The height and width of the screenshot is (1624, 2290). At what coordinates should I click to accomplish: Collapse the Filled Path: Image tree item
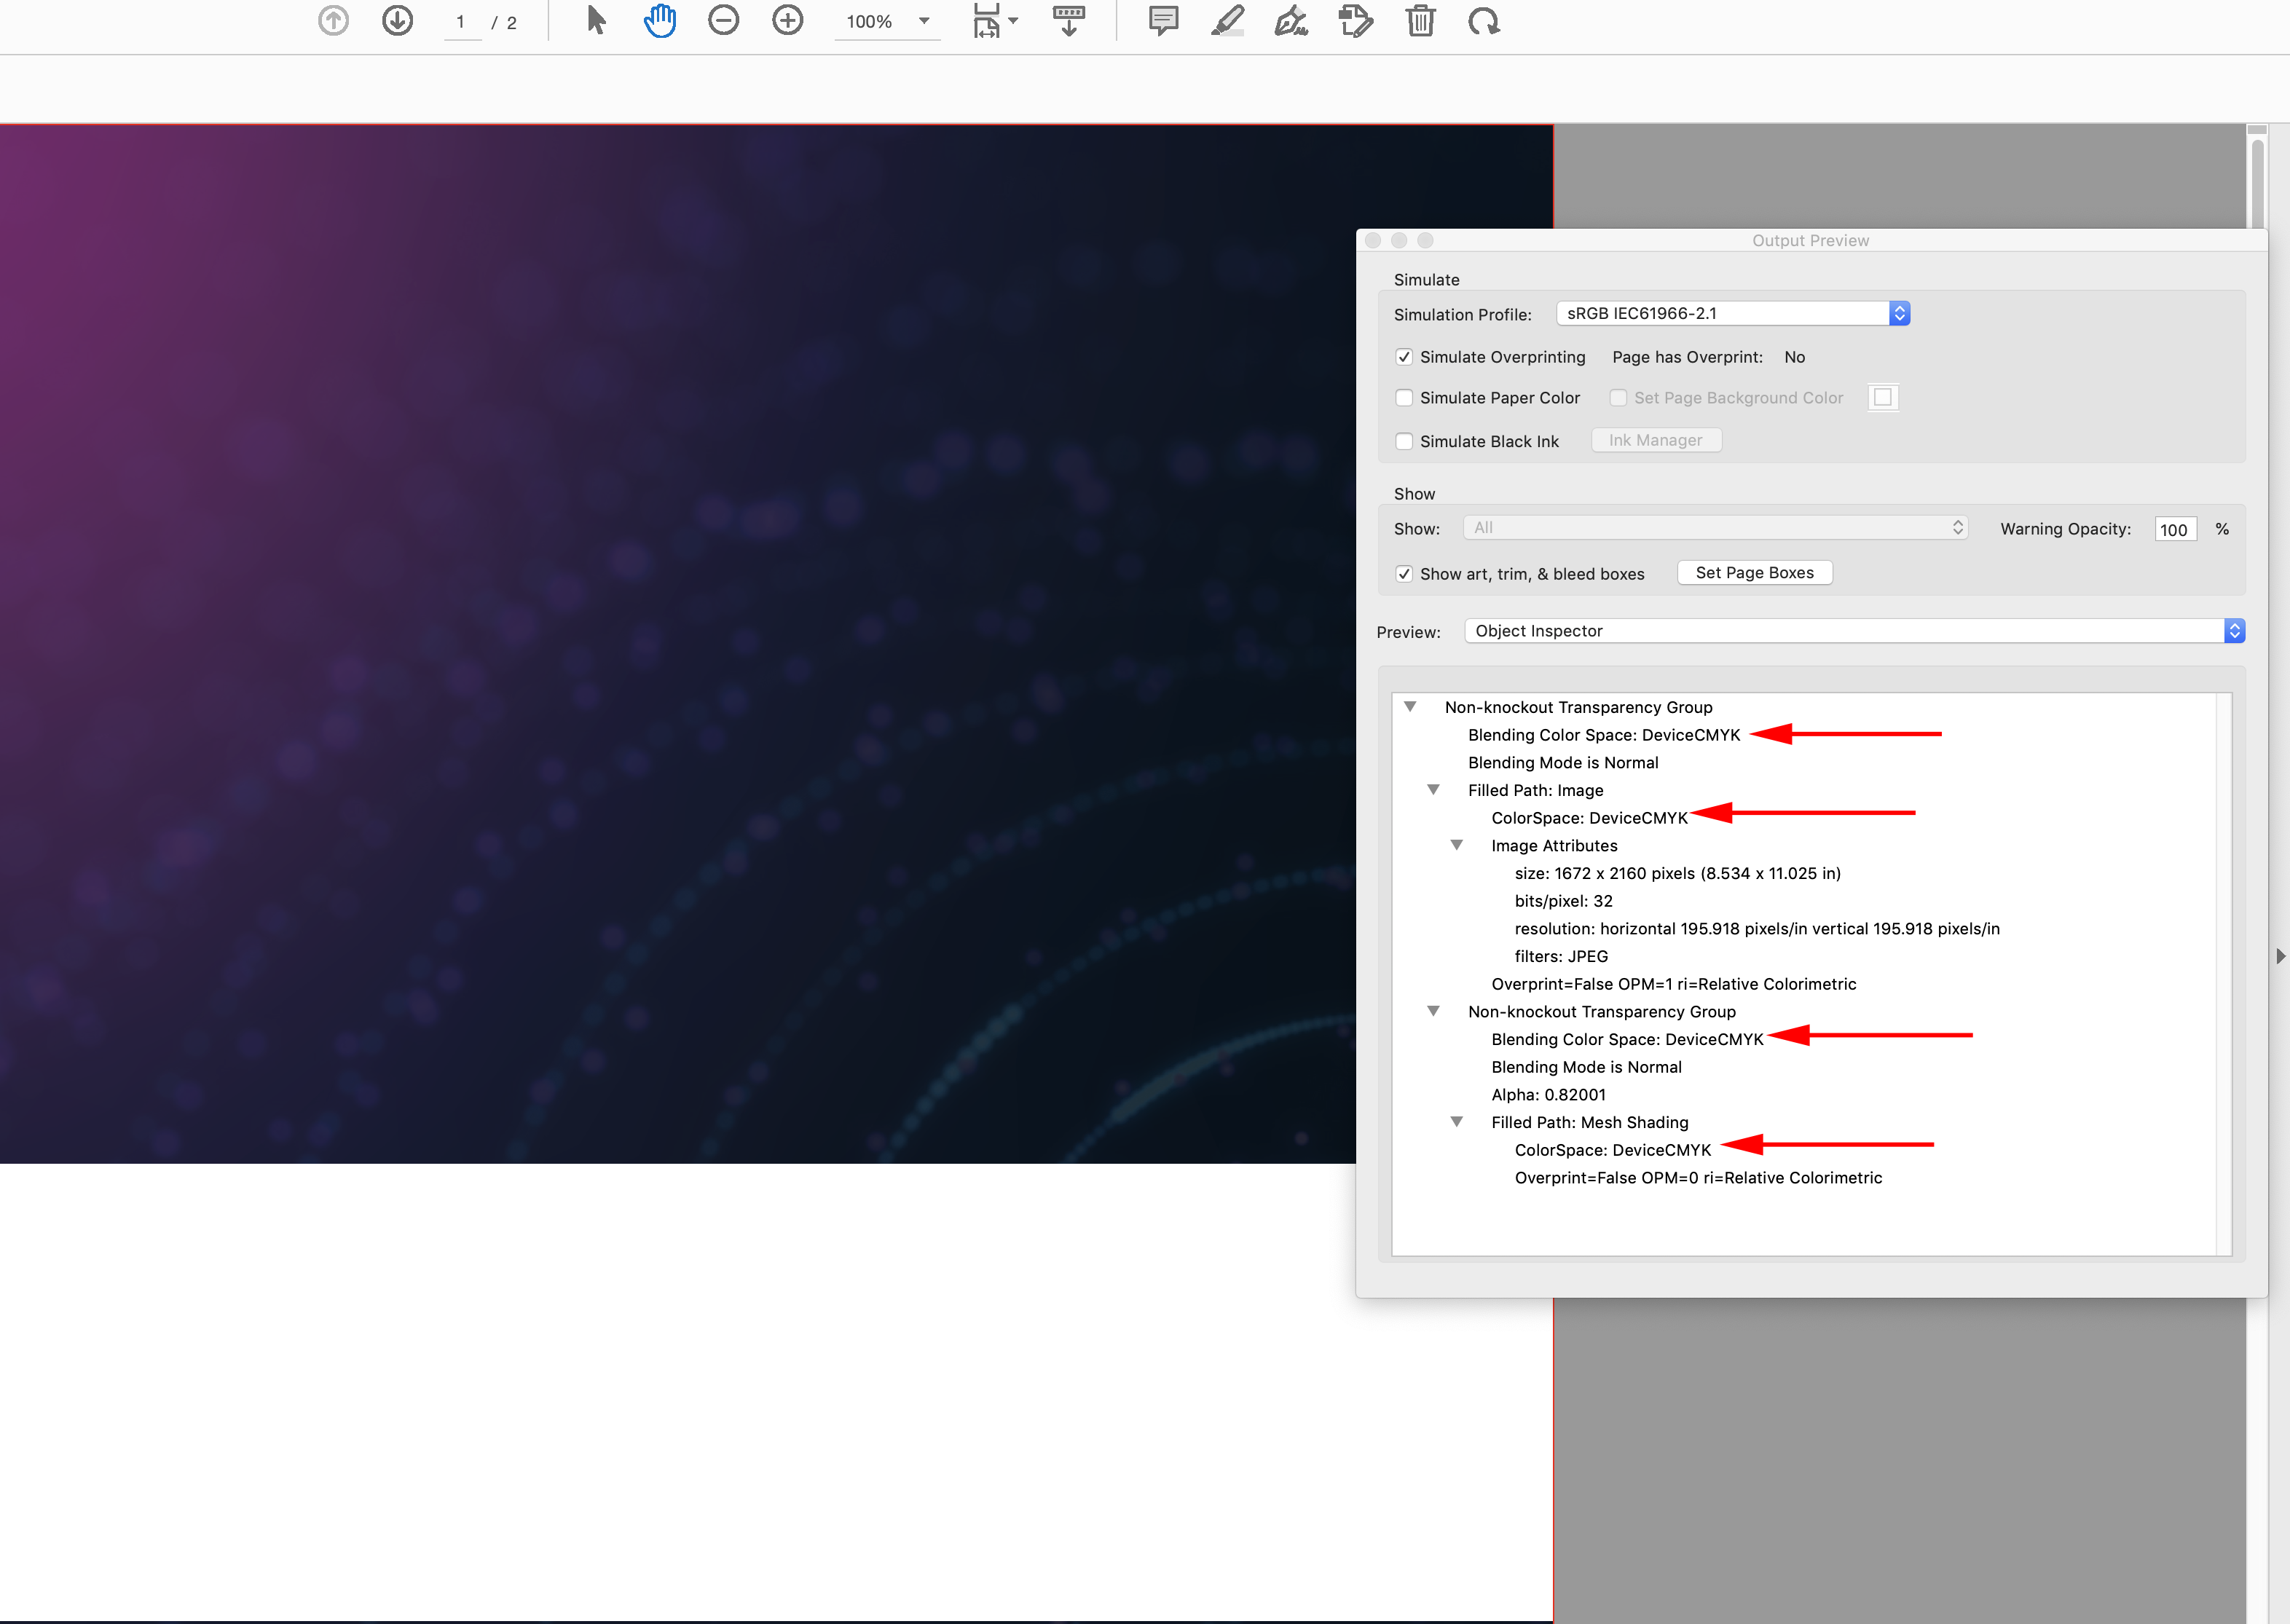[1434, 789]
